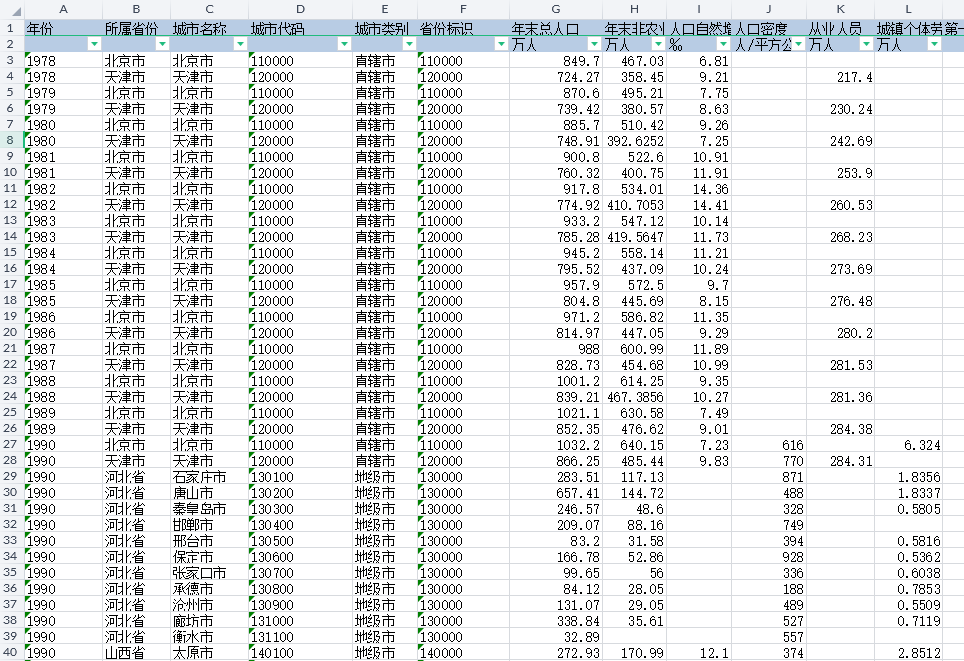Select the 廊坊市 city cell
The height and width of the screenshot is (661, 964).
(x=209, y=620)
